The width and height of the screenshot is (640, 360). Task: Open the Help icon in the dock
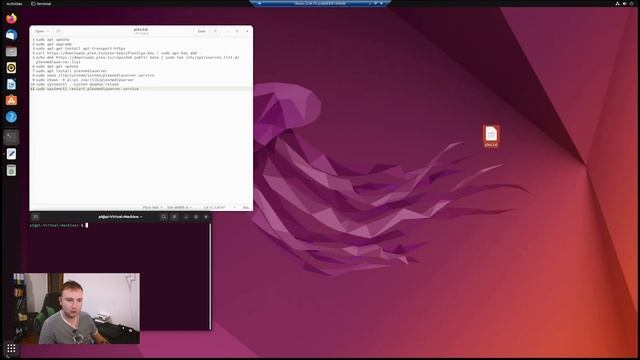pos(11,117)
